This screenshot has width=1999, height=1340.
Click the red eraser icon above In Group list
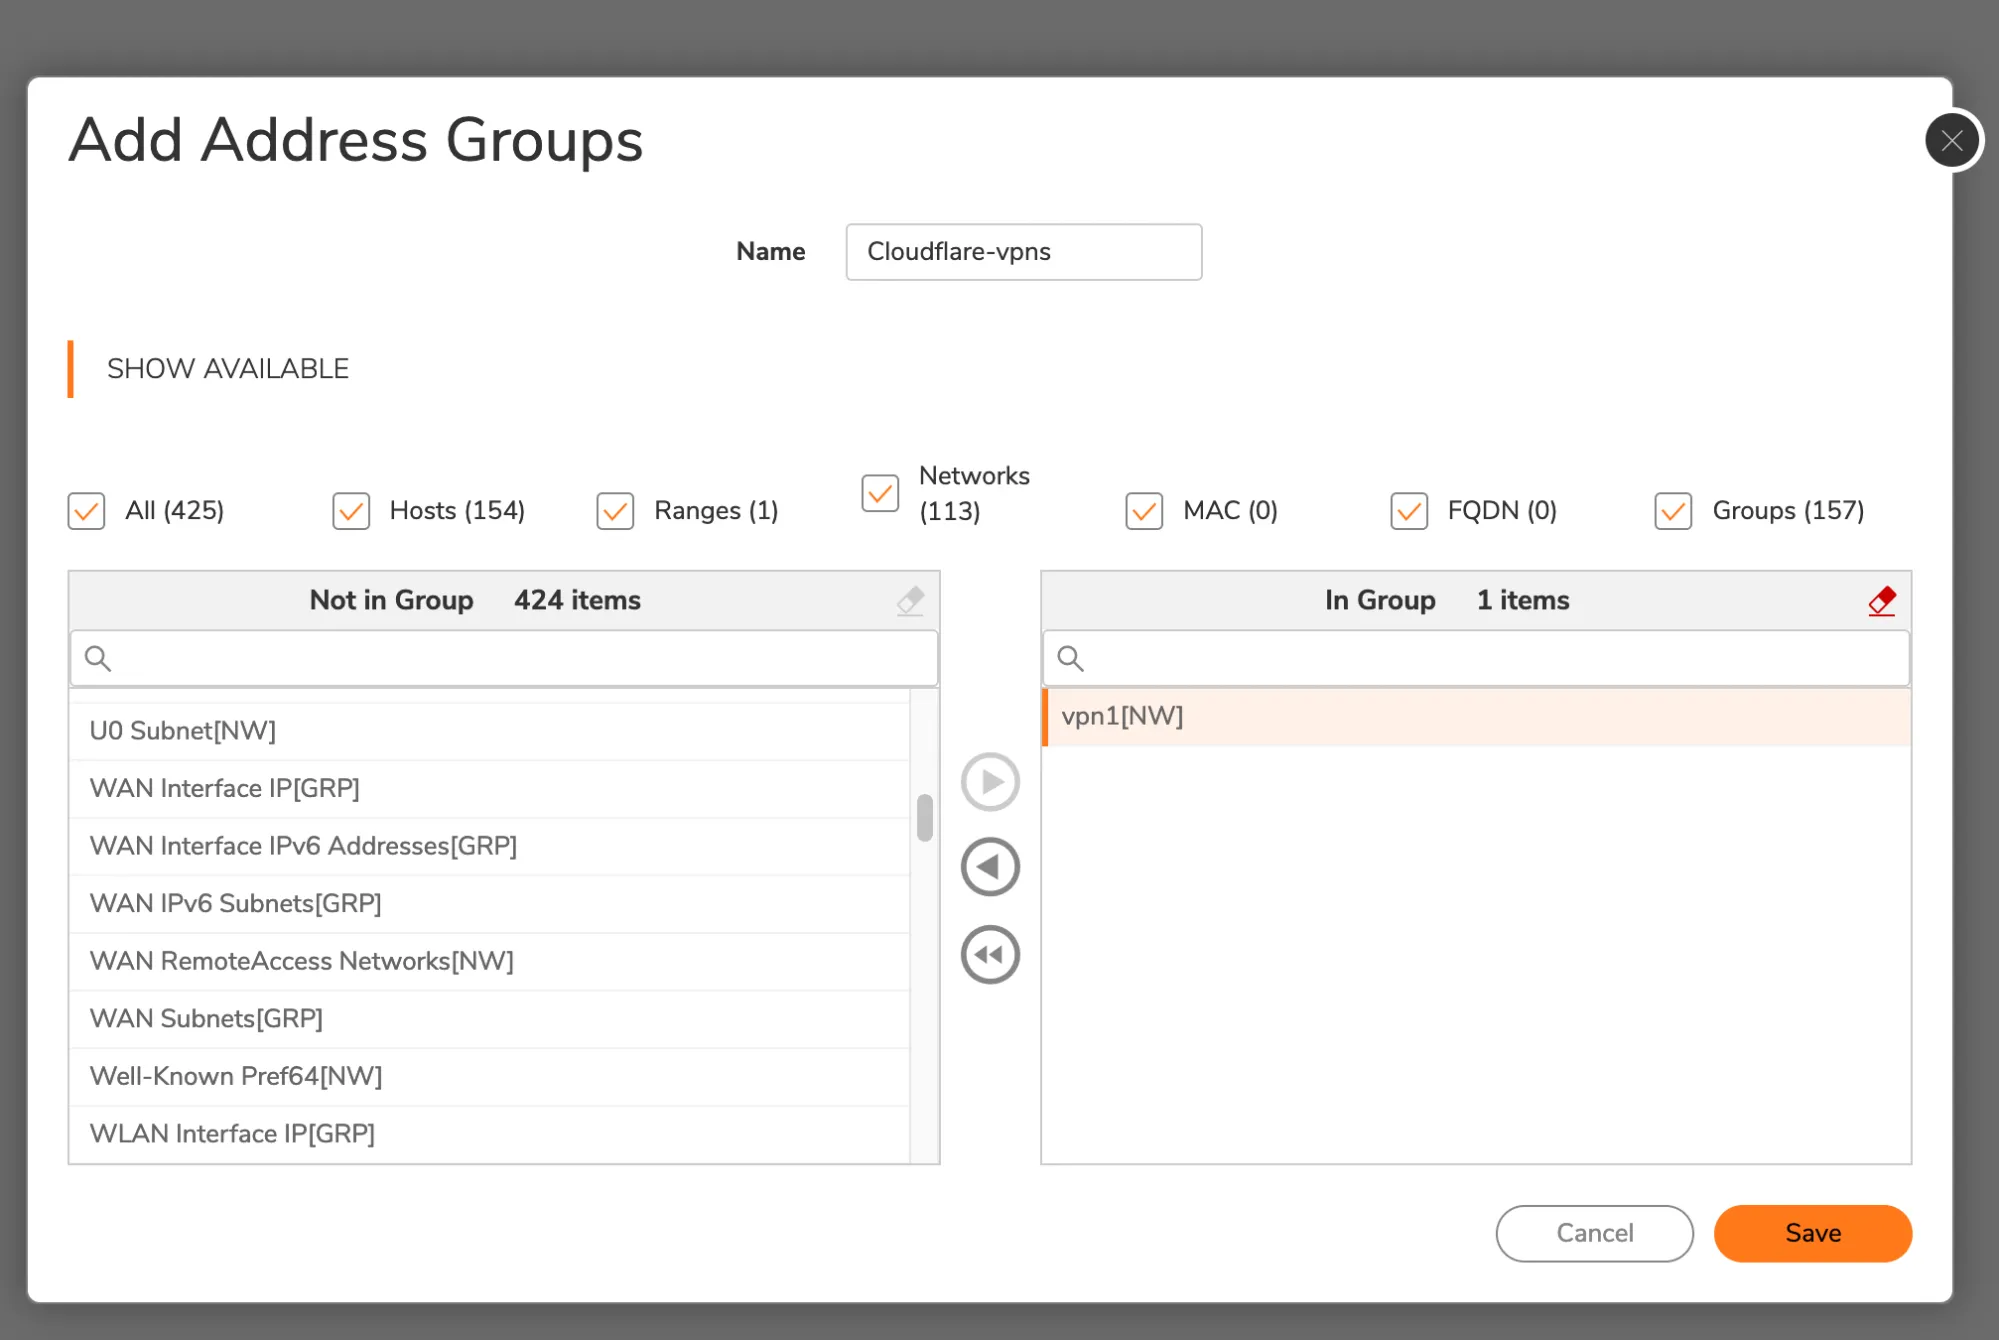1881,600
